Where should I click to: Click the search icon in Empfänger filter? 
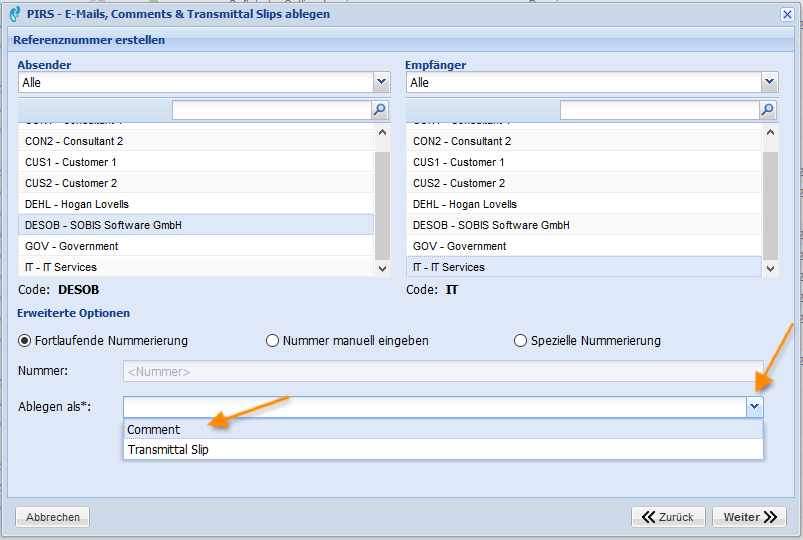pyautogui.click(x=768, y=110)
